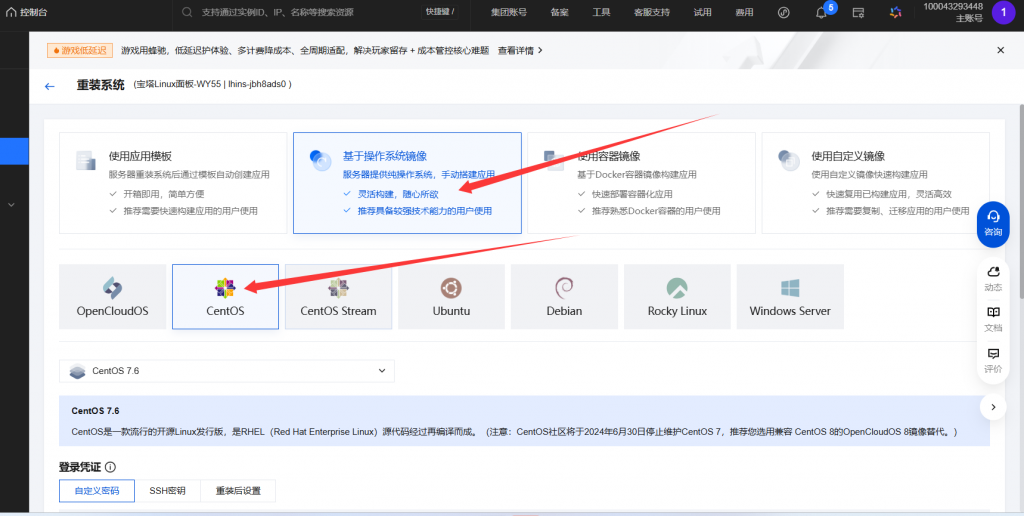
Task: Switch to 重装后设置 tab
Action: [x=238, y=491]
